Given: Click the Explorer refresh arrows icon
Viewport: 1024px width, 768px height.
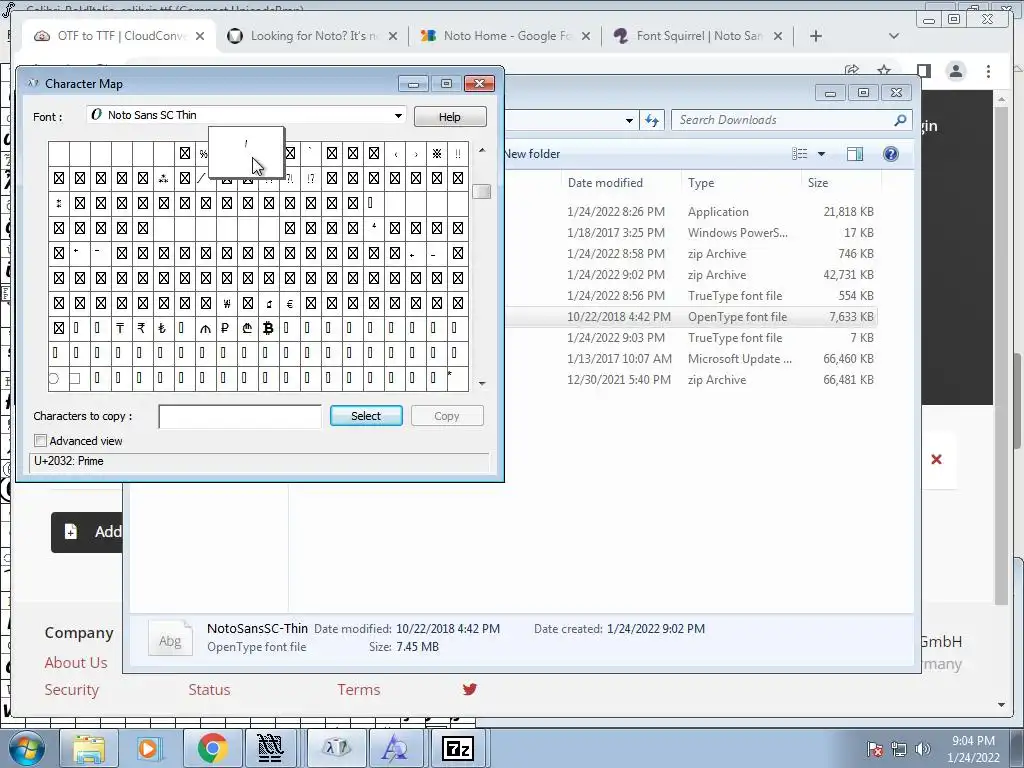Looking at the screenshot, I should [x=652, y=120].
